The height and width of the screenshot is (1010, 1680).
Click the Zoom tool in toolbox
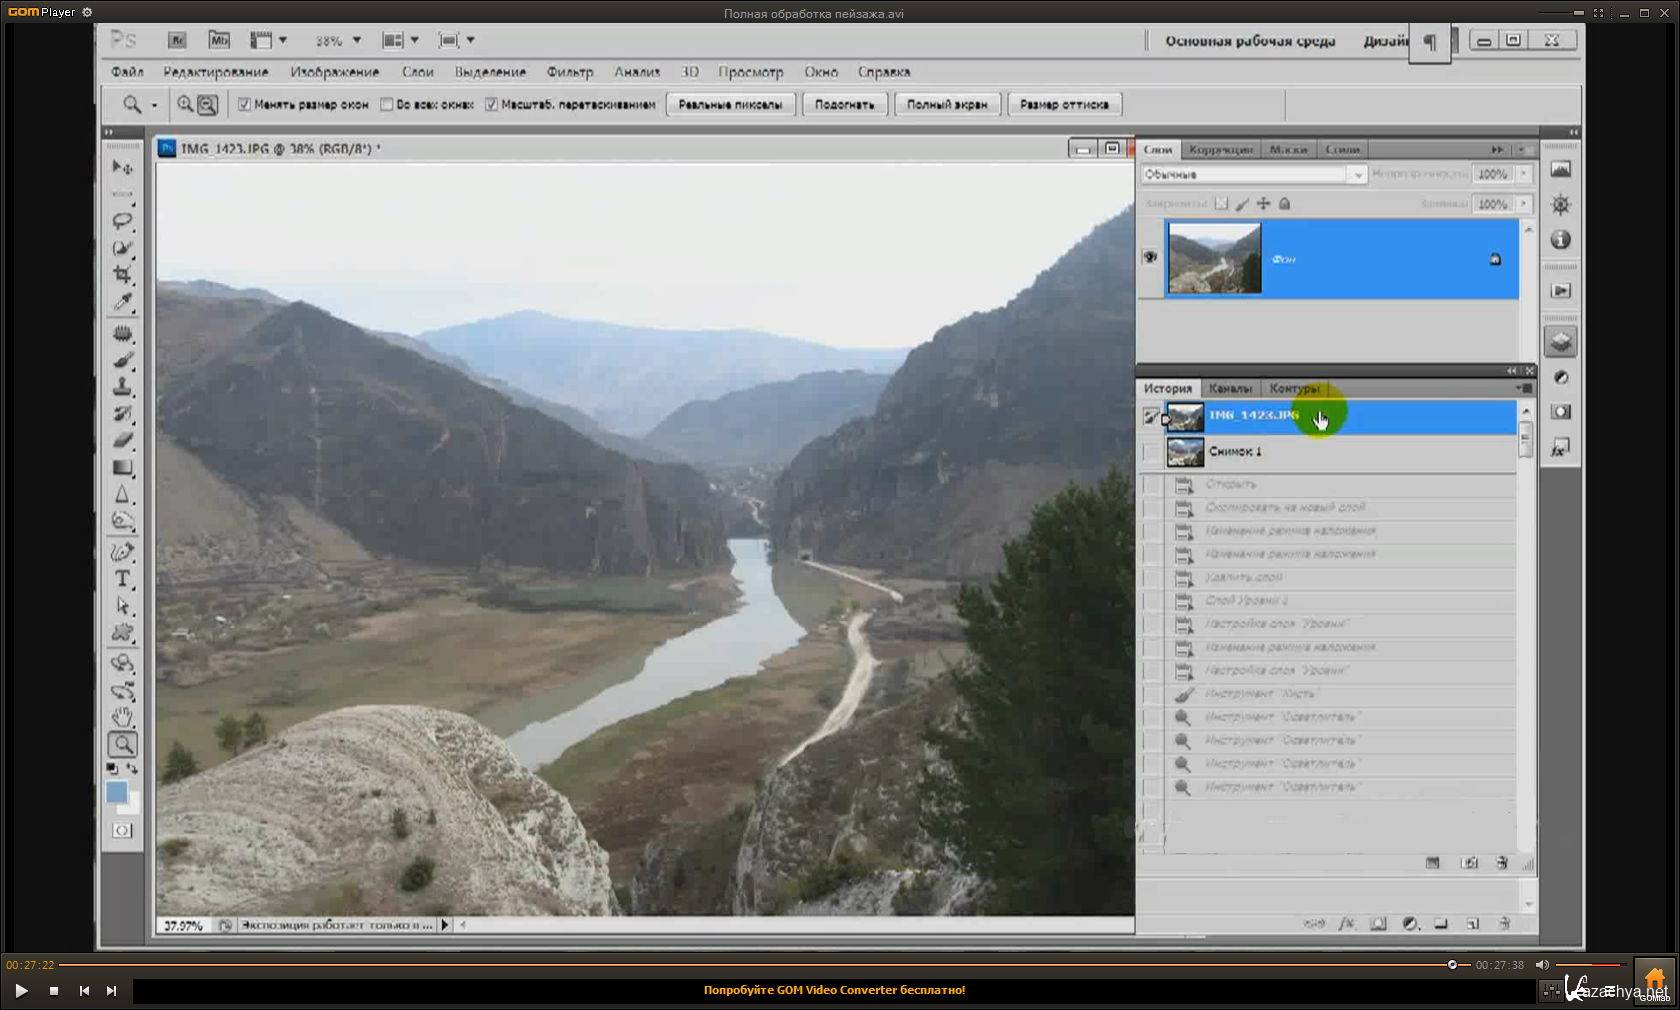coord(122,744)
